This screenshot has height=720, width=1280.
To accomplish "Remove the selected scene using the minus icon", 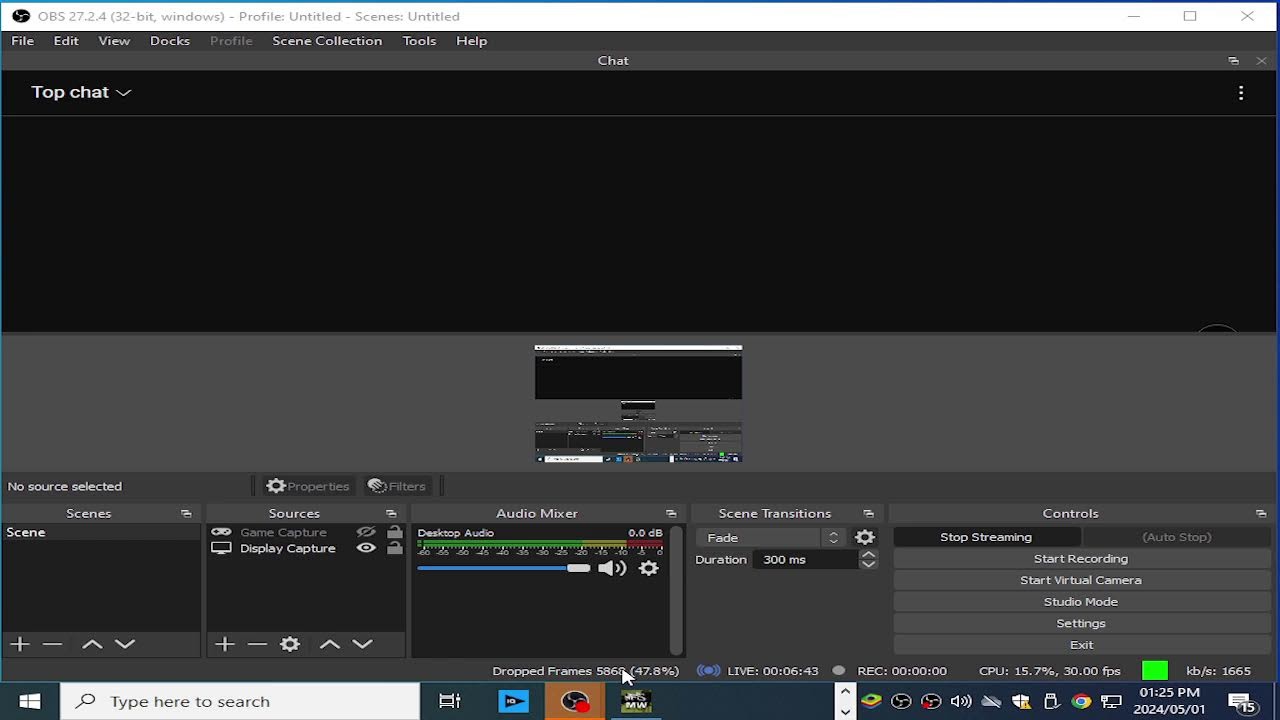I will (x=53, y=645).
